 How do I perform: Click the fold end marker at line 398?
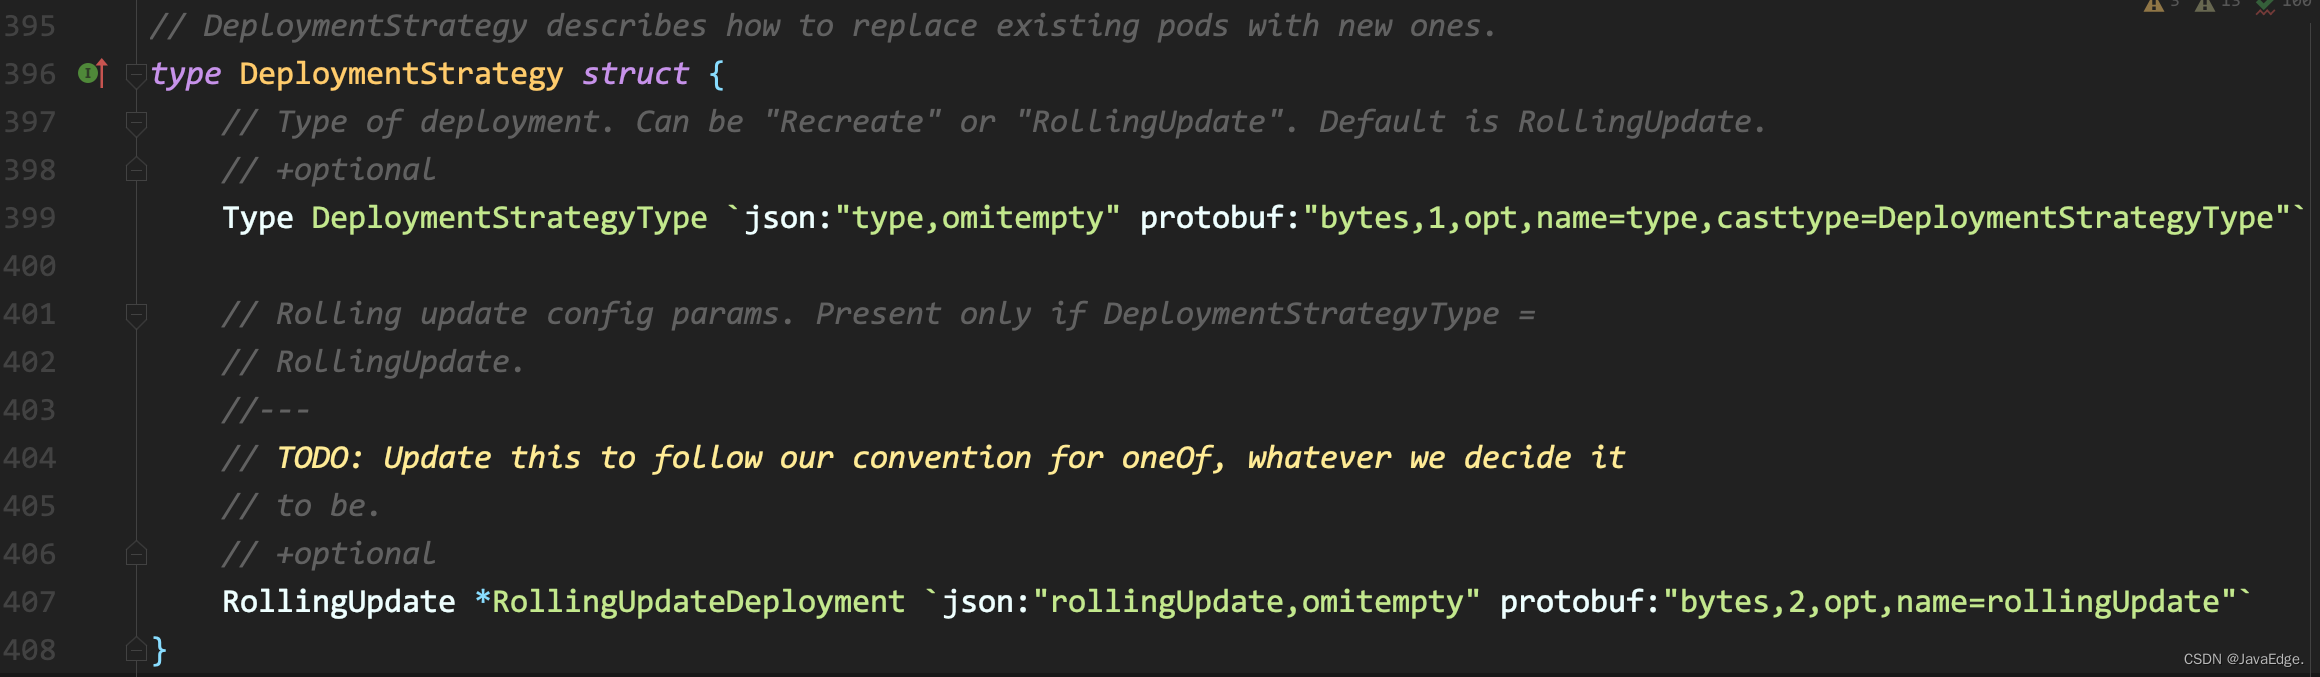click(x=137, y=170)
